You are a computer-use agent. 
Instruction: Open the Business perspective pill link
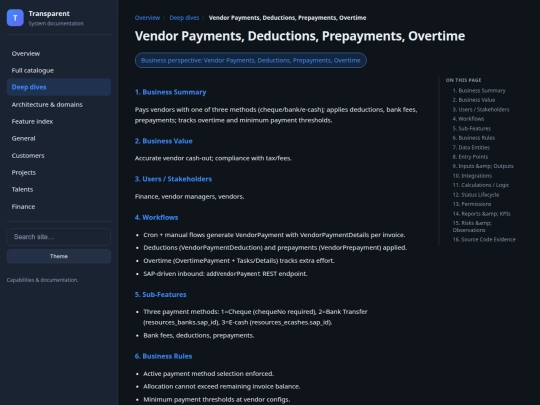[251, 60]
